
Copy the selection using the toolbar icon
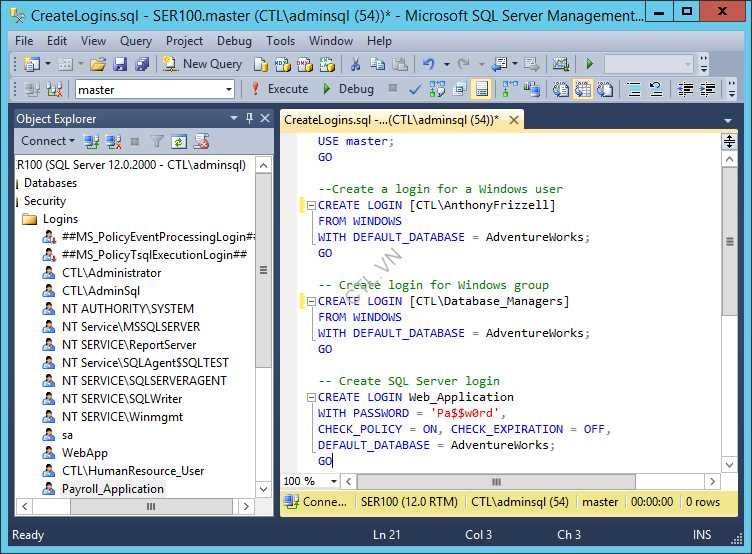pyautogui.click(x=377, y=64)
